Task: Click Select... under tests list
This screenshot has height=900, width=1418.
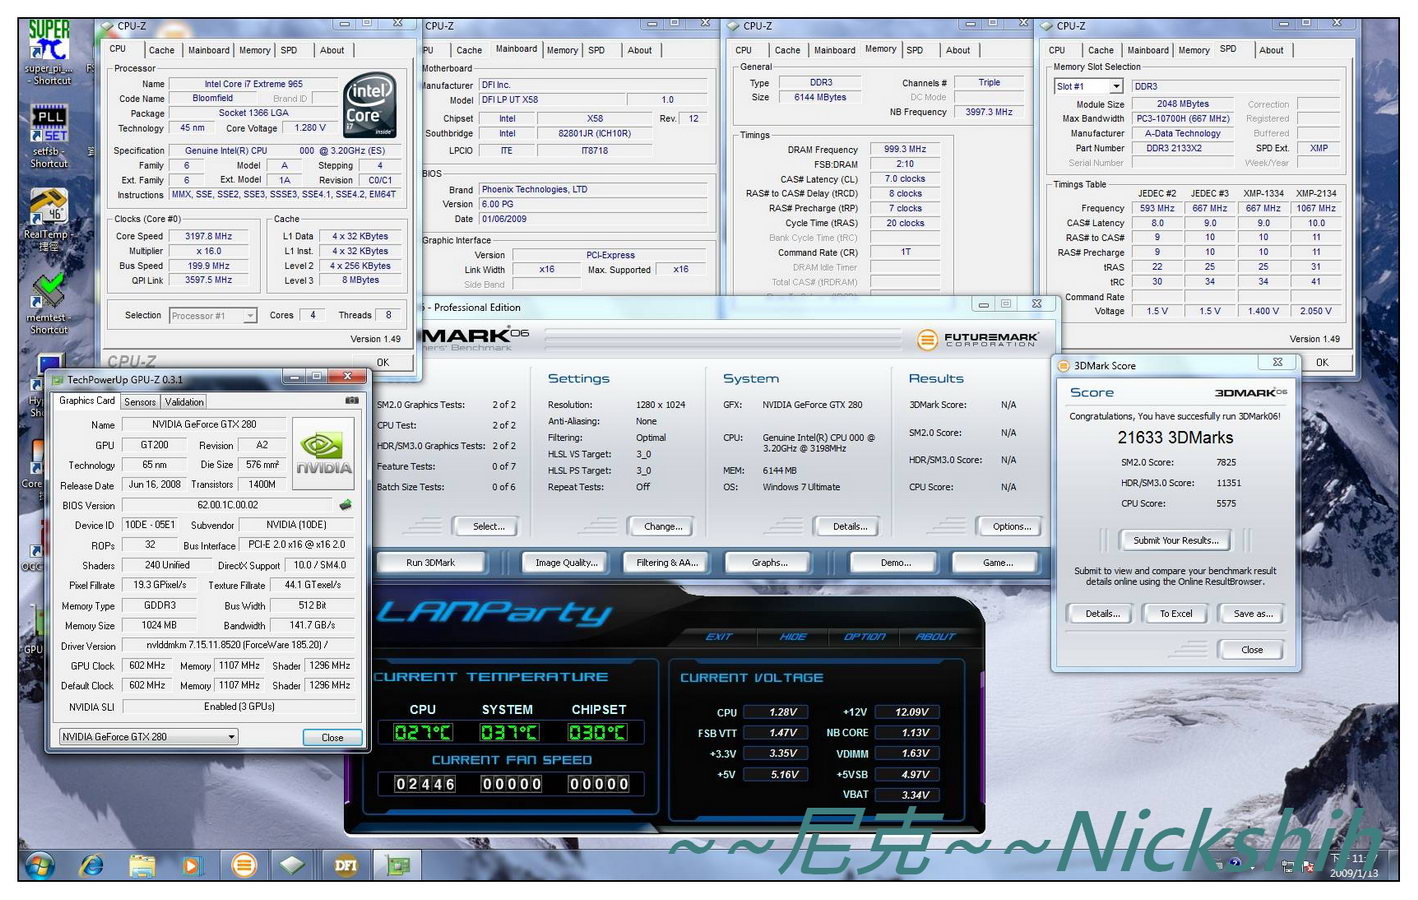Action: pos(488,526)
